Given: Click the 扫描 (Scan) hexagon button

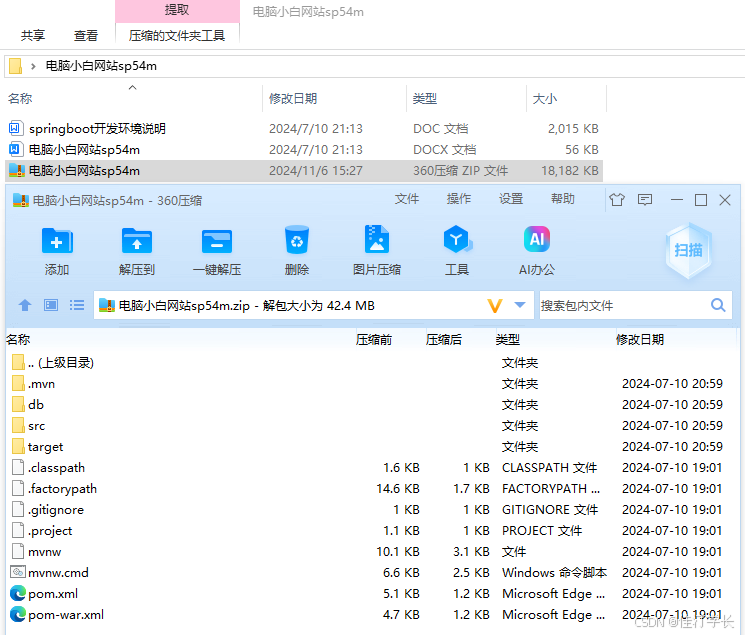Looking at the screenshot, I should pos(688,250).
